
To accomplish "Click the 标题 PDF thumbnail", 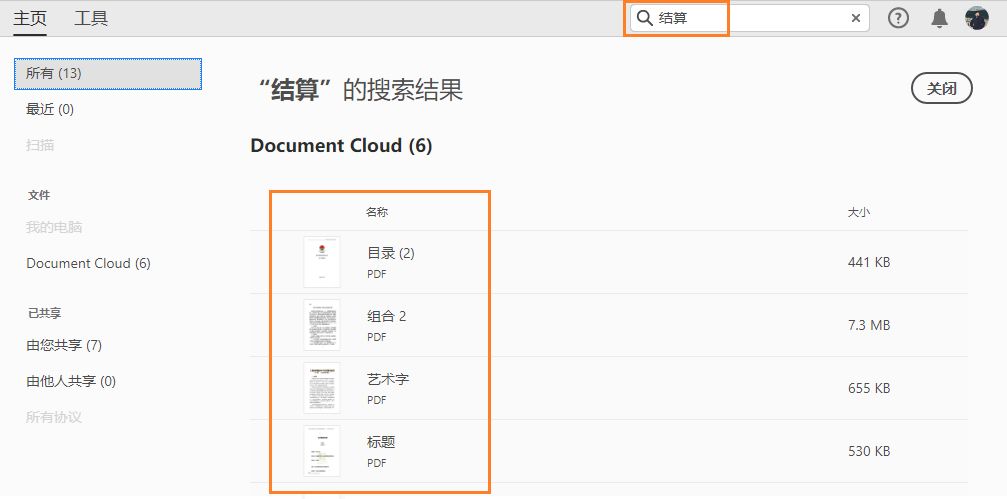I will pyautogui.click(x=322, y=451).
